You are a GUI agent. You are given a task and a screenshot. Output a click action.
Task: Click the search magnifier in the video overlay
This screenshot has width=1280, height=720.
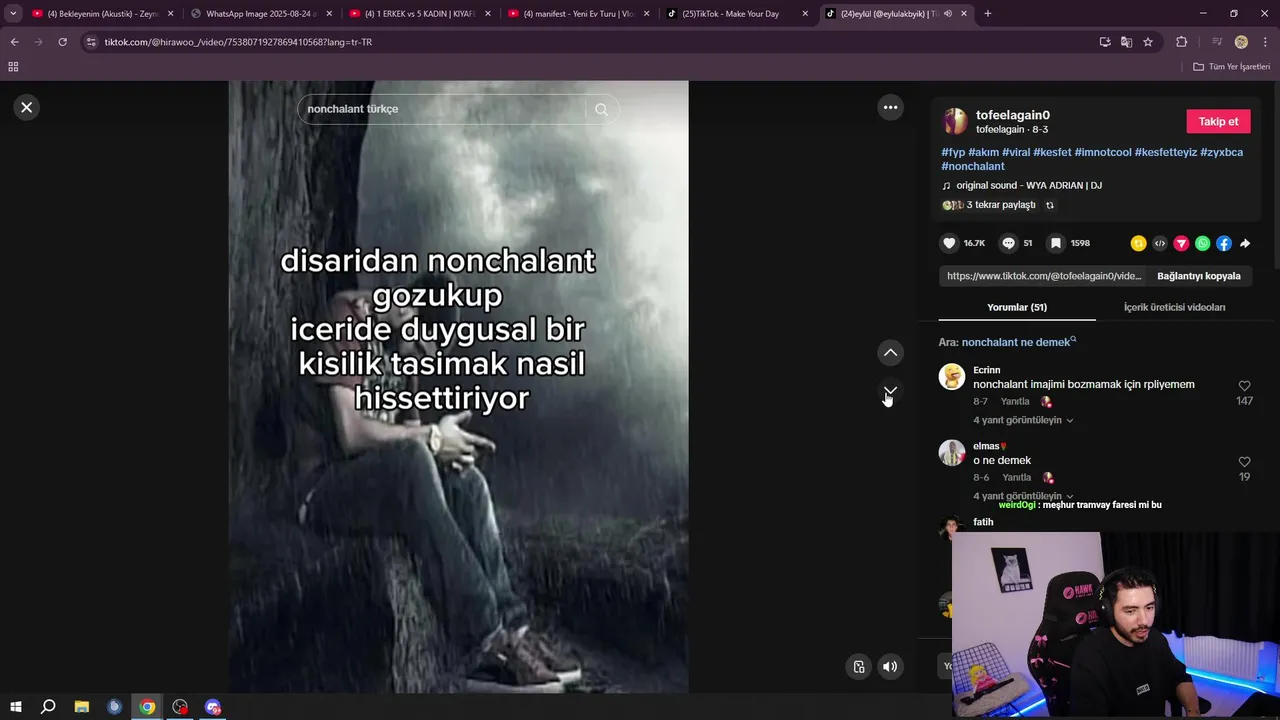pos(601,109)
